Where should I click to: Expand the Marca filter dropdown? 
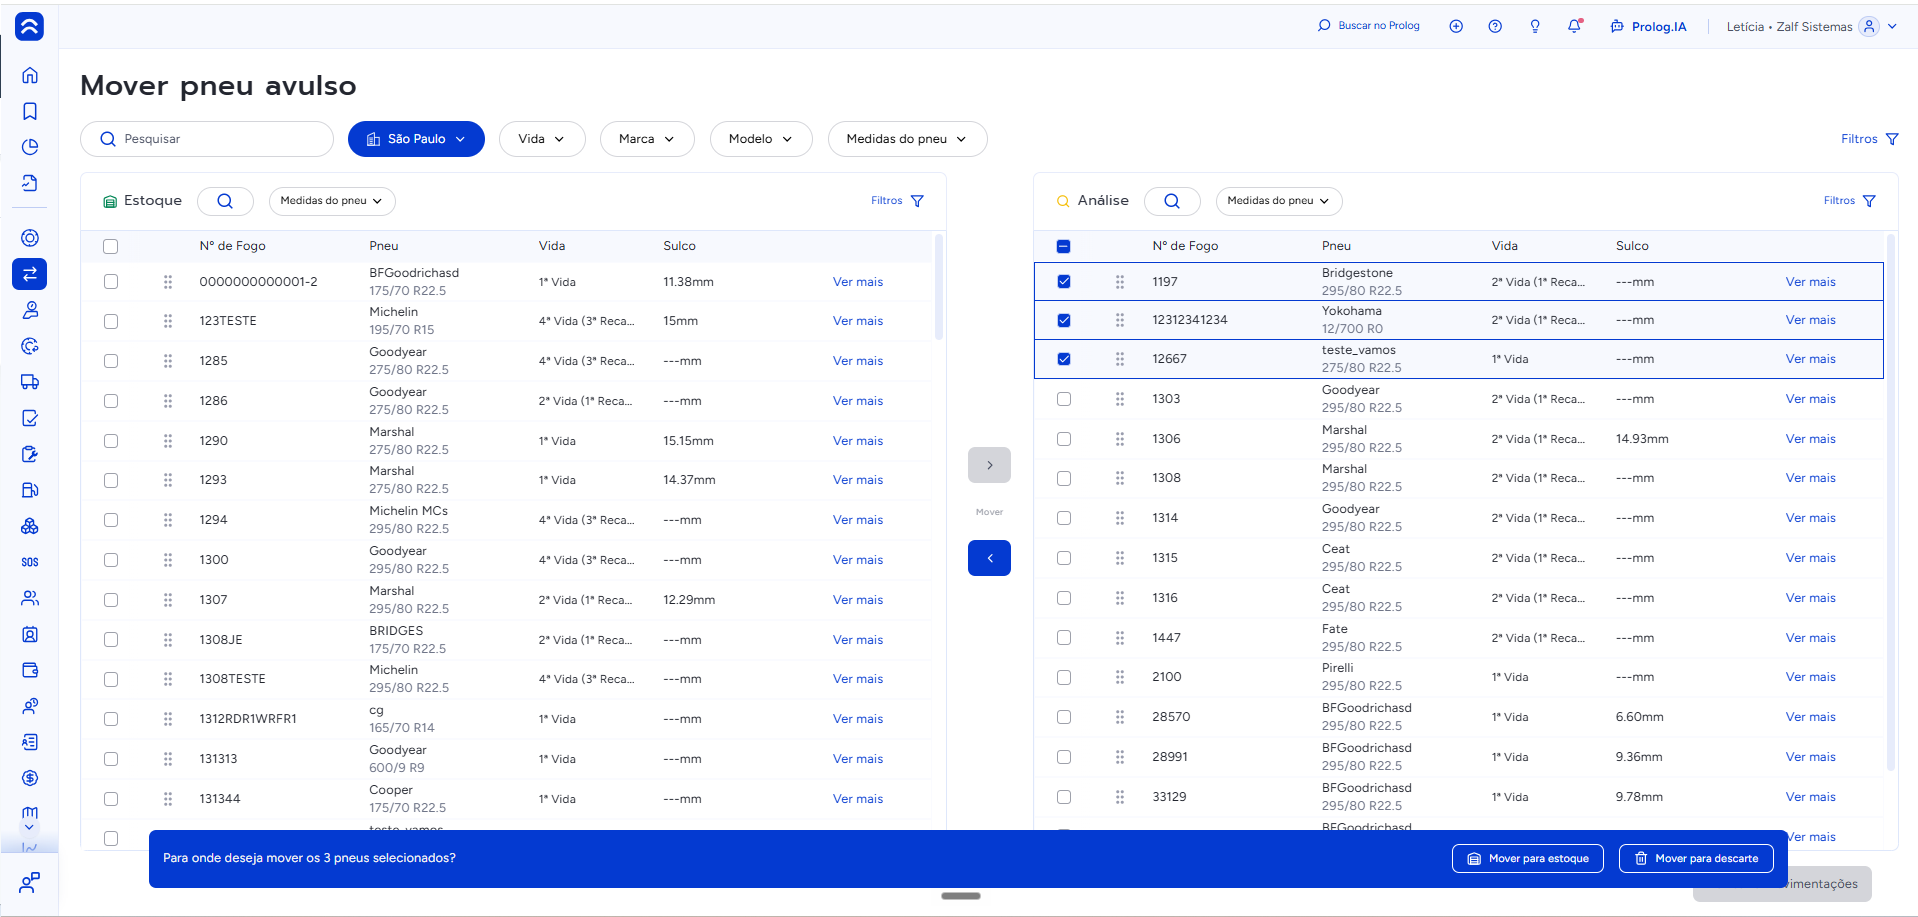click(x=647, y=139)
